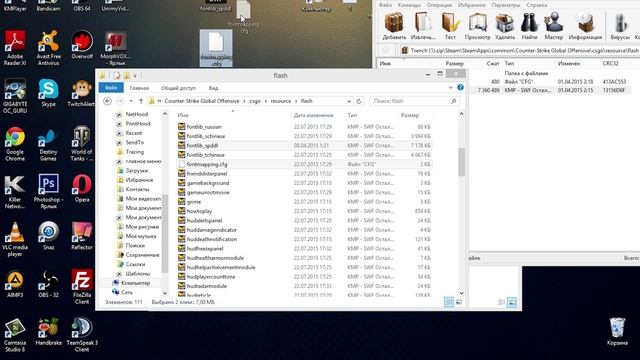Screen dimensions: 640x360
Task: Select the Google Chrome desktop icon
Action: (x=15, y=144)
